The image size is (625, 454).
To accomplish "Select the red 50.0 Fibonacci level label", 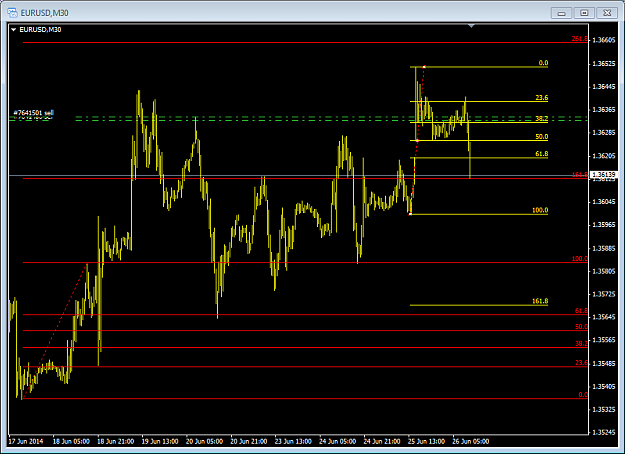I will (x=581, y=327).
